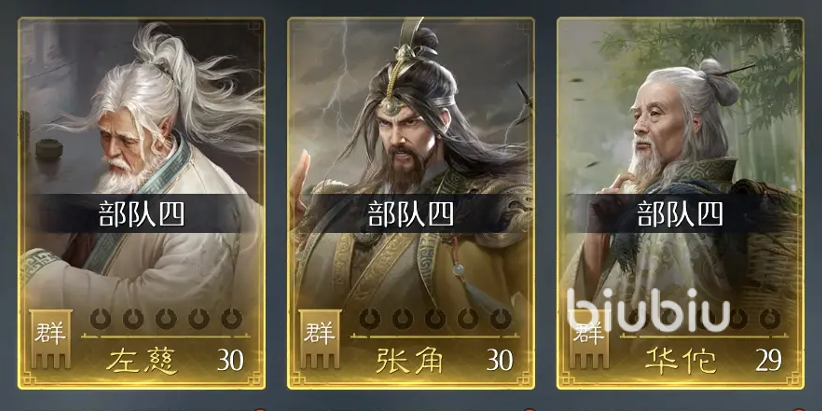Click the 群 faction badge on 张角's card
Image resolution: width=822 pixels, height=411 pixels.
(x=320, y=338)
